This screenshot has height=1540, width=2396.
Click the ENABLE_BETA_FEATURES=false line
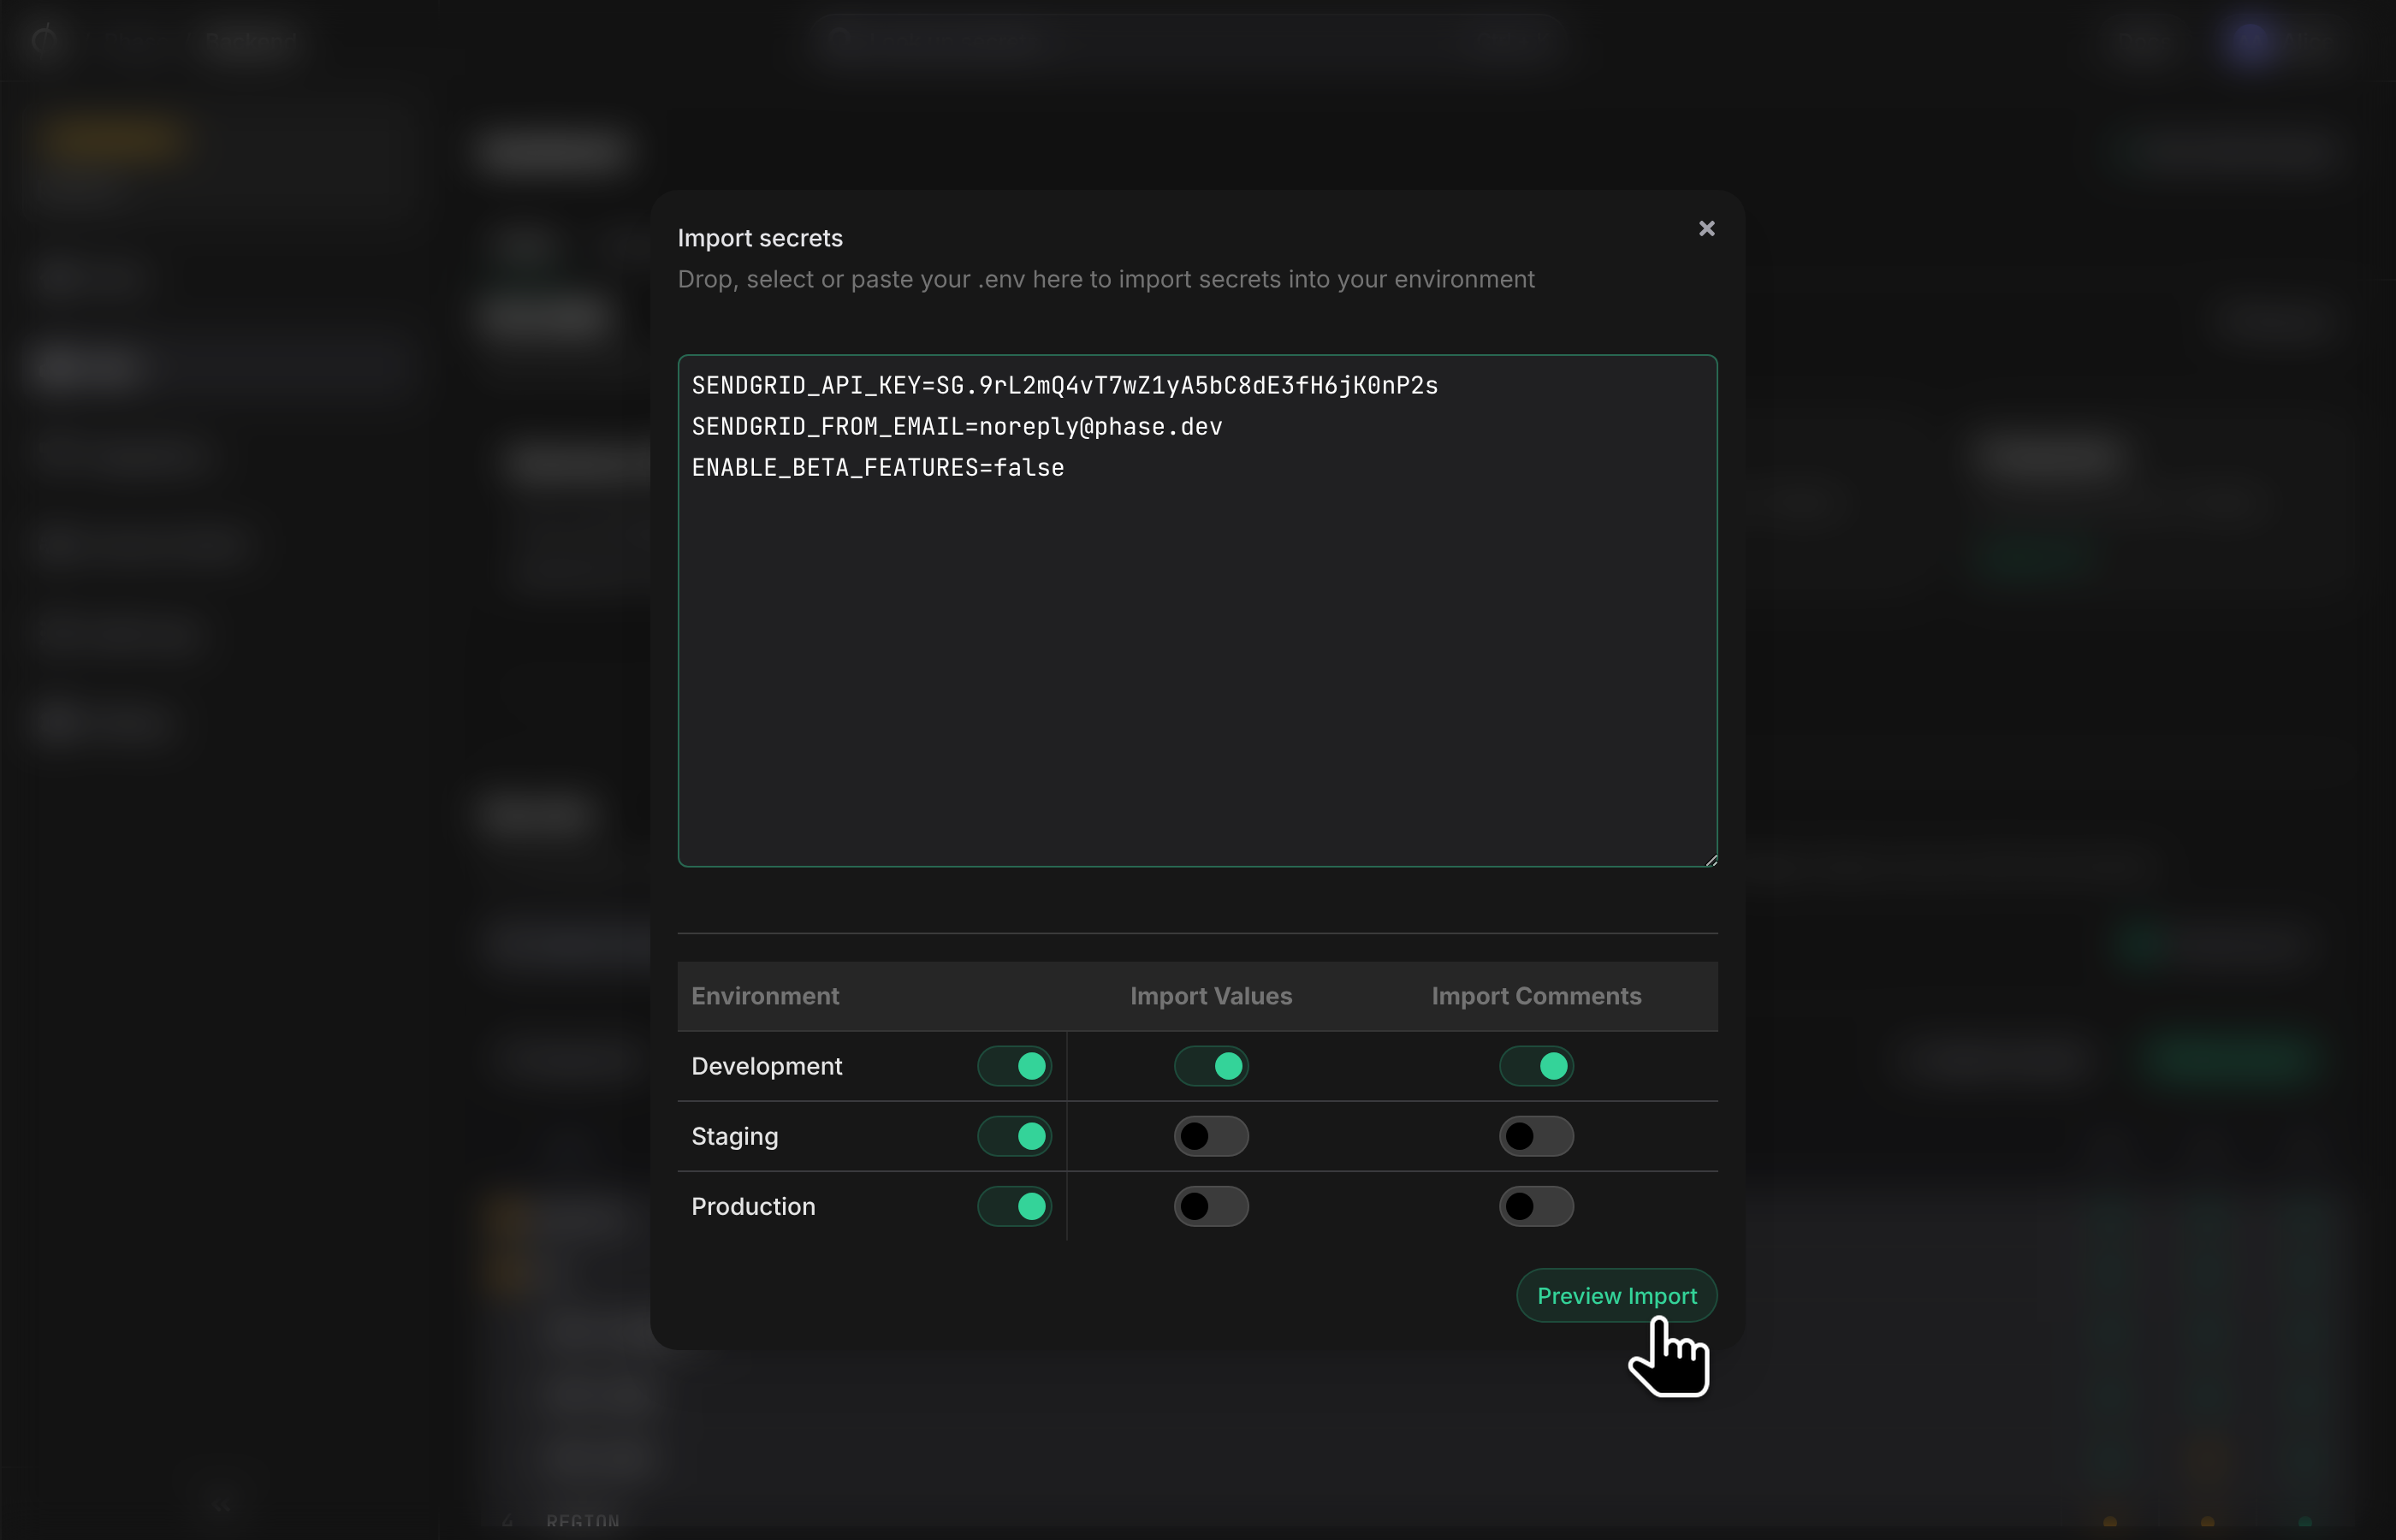click(x=877, y=468)
